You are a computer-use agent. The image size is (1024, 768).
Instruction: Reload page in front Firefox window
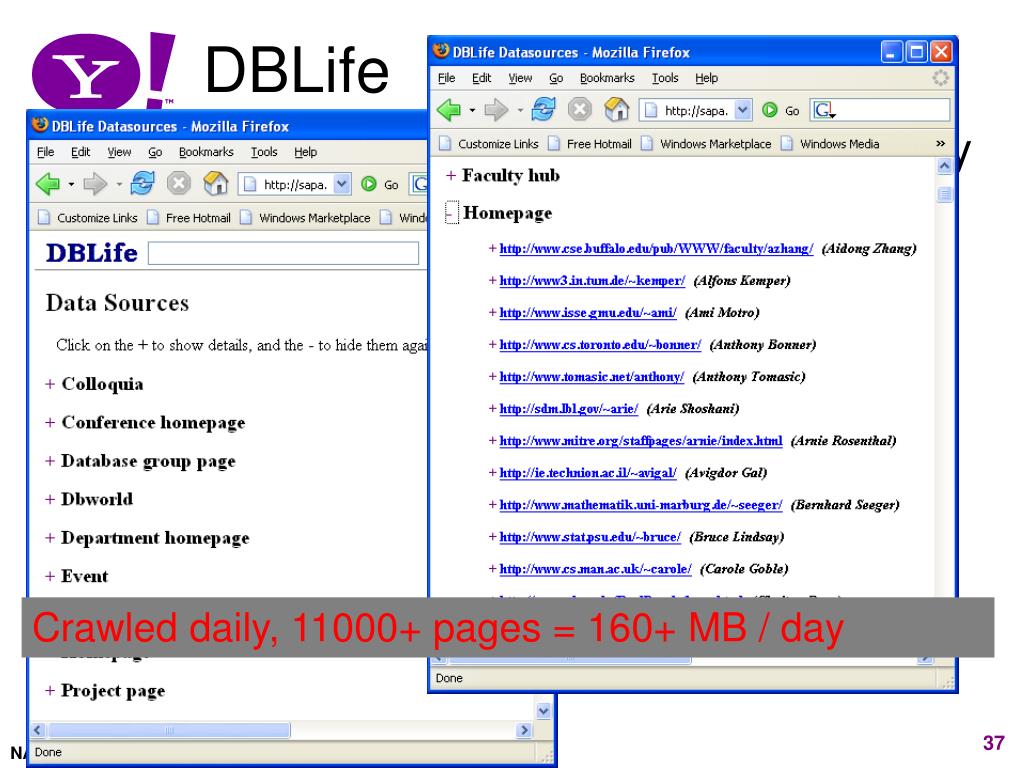[x=543, y=110]
